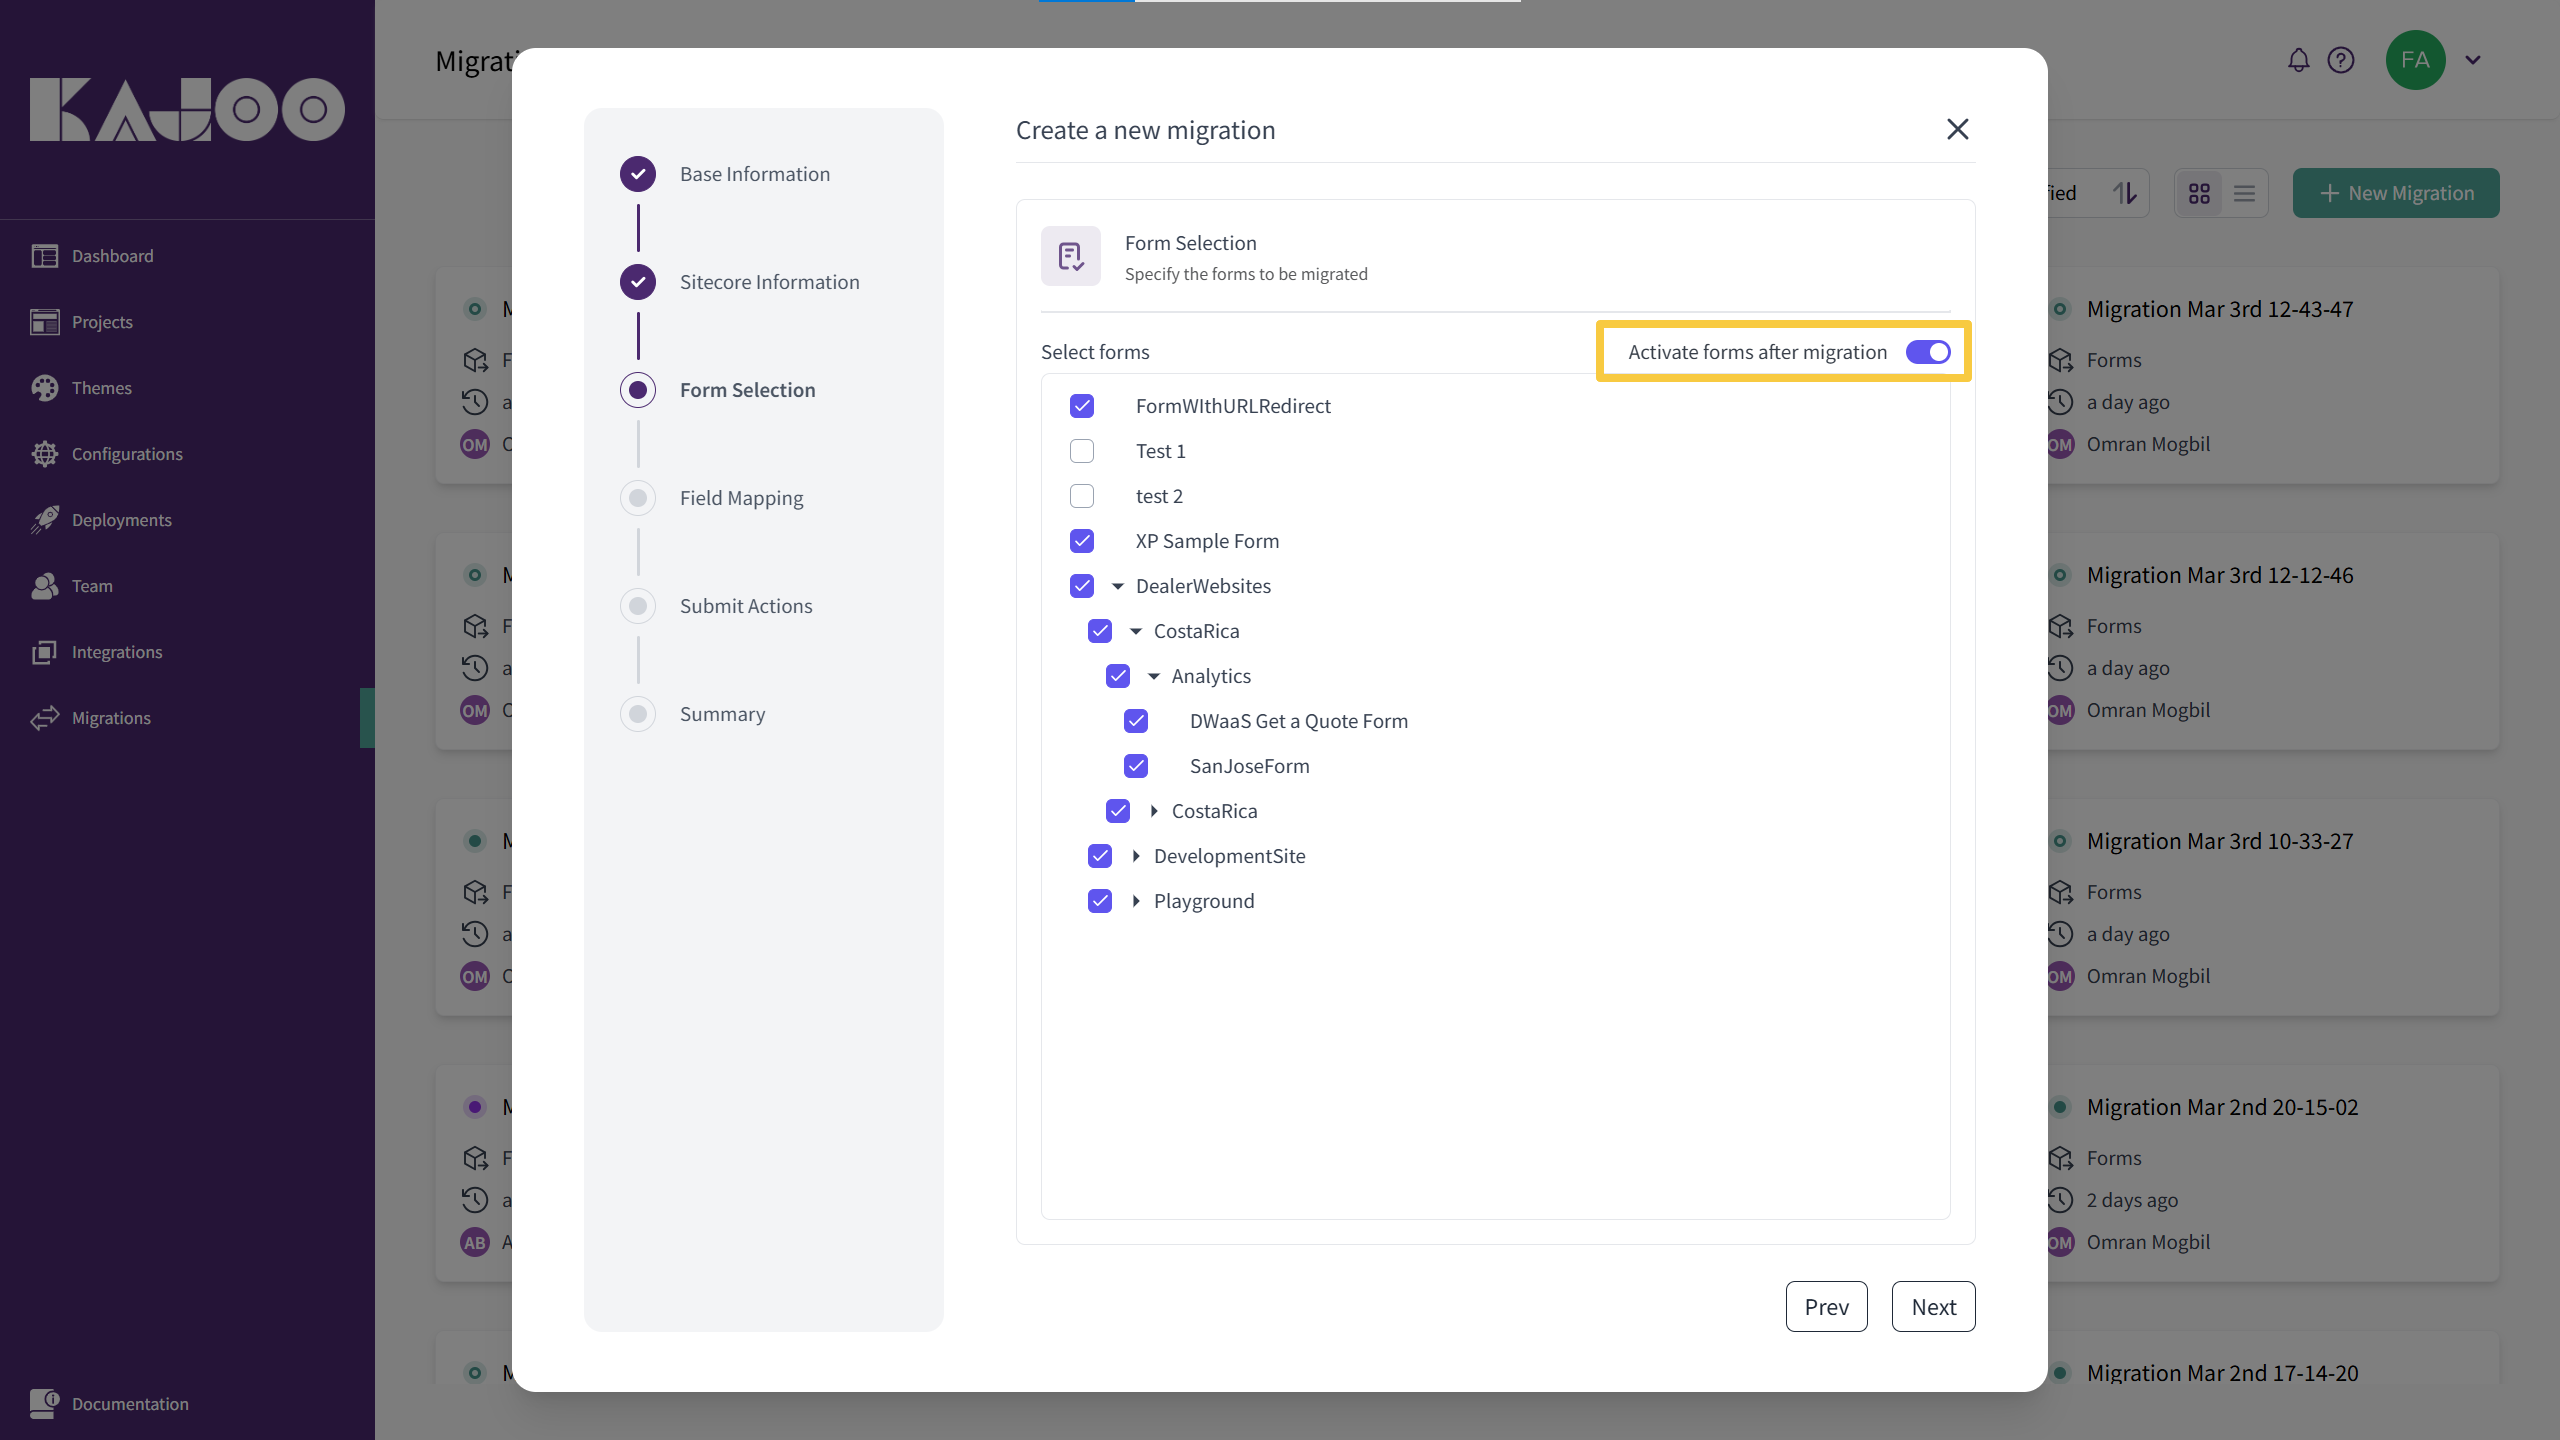The height and width of the screenshot is (1440, 2560).
Task: Open Integrations in the sidebar menu
Action: coord(116,652)
